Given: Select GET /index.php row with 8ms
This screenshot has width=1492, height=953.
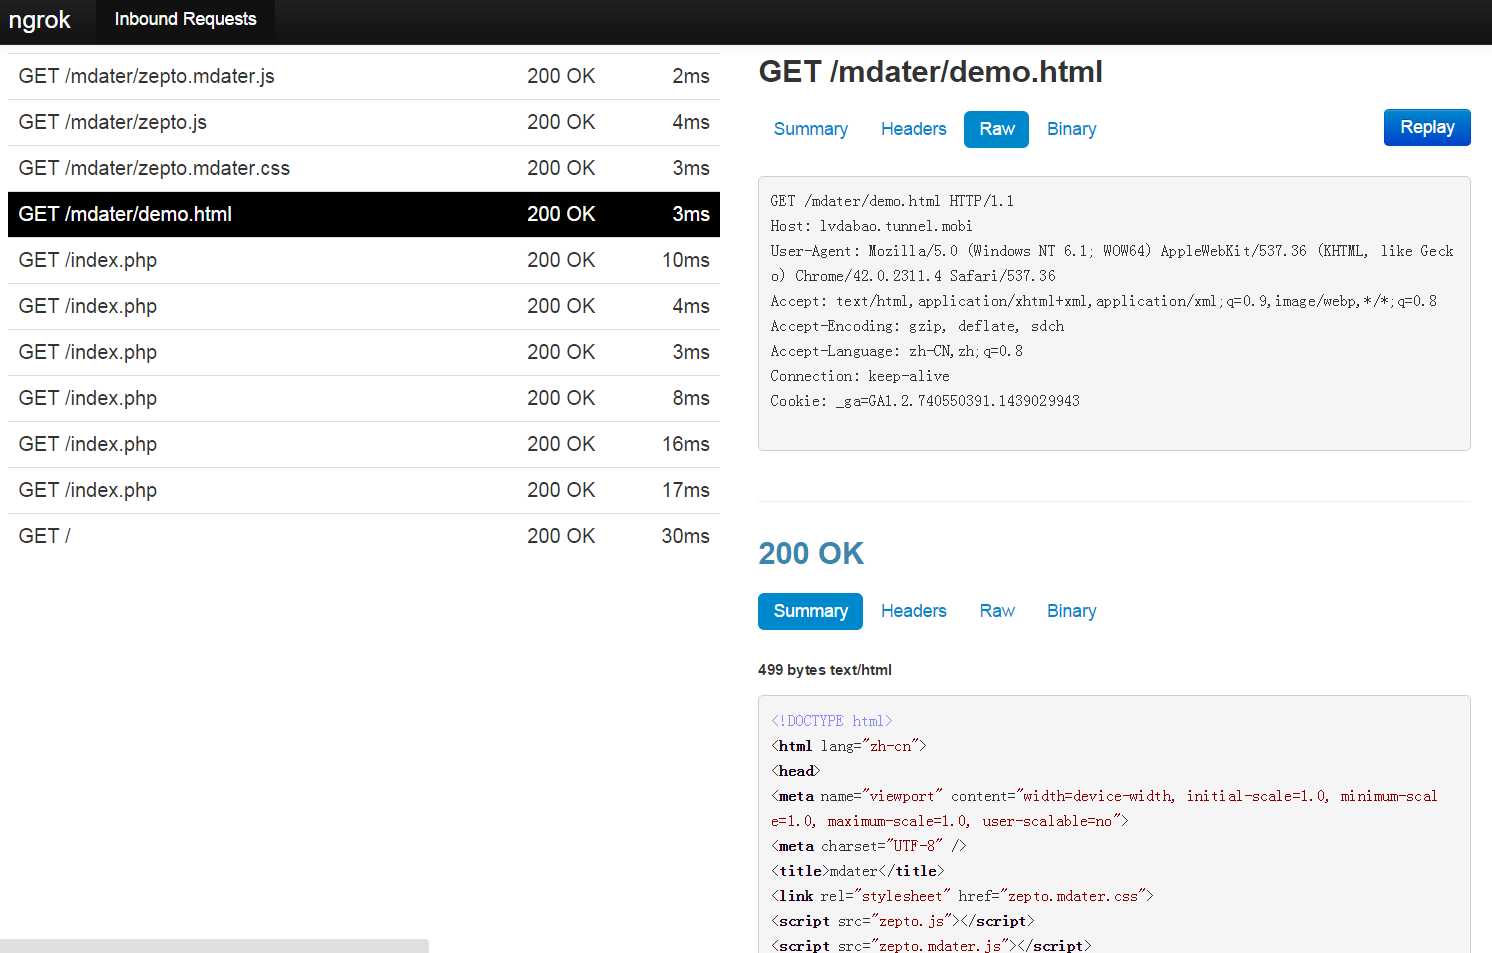Looking at the screenshot, I should click(364, 398).
